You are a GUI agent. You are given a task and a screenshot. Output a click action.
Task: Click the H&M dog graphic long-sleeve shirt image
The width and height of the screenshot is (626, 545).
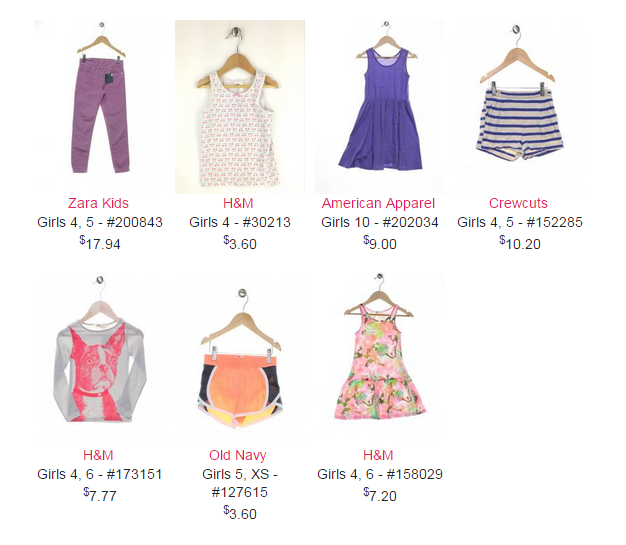pyautogui.click(x=100, y=359)
